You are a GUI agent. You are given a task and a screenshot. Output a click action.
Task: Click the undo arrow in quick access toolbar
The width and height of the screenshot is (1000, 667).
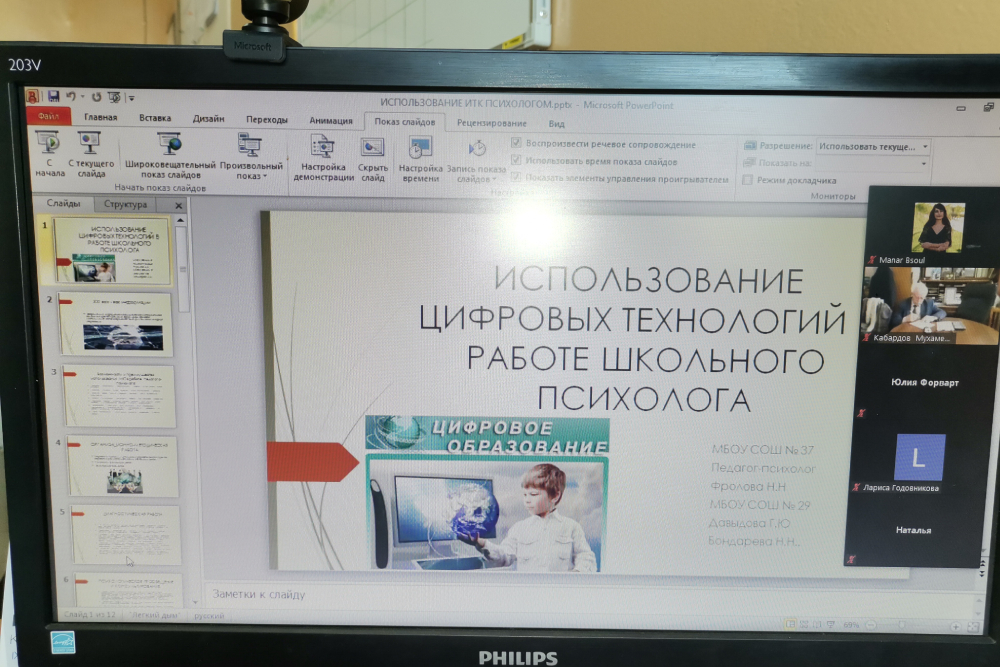[70, 96]
